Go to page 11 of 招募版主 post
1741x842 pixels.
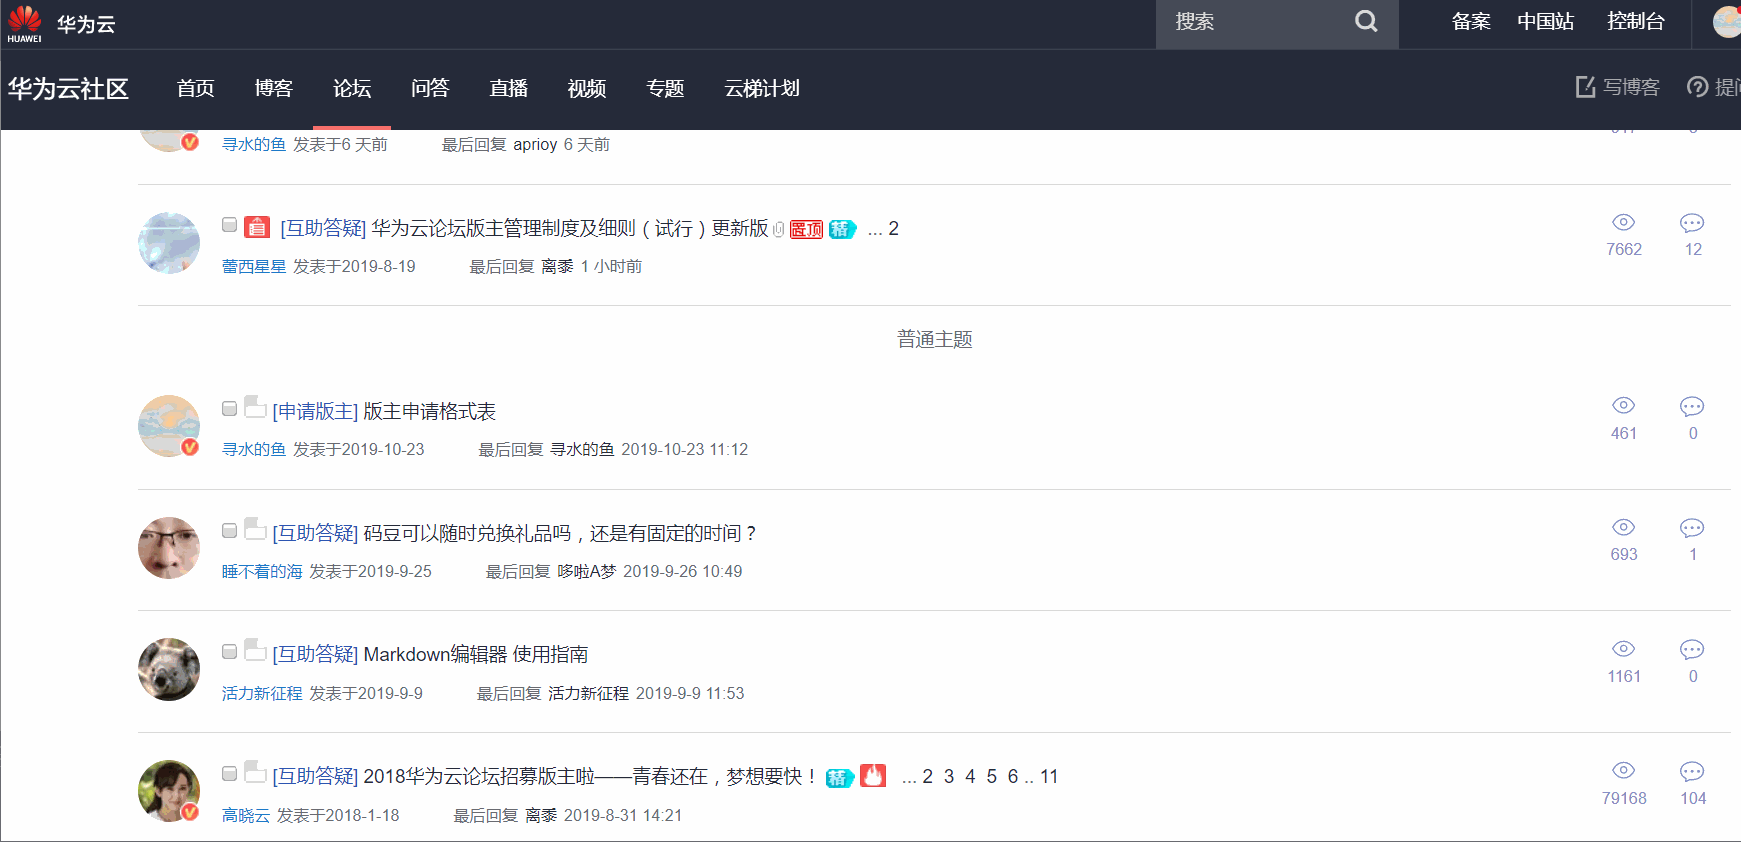pos(1049,776)
